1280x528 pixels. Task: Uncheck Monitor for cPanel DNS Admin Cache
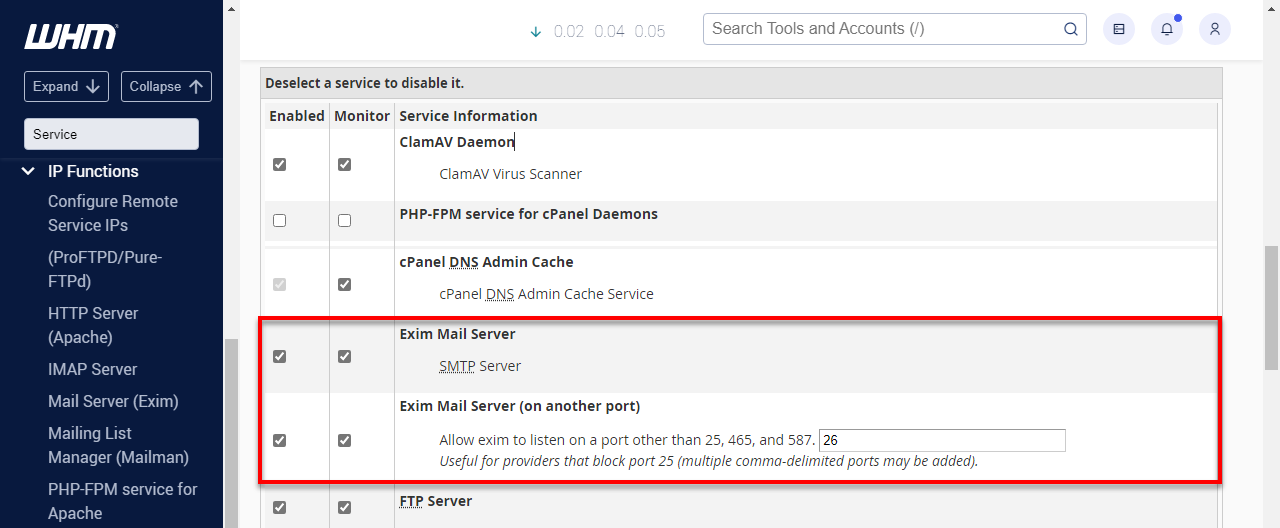point(344,284)
